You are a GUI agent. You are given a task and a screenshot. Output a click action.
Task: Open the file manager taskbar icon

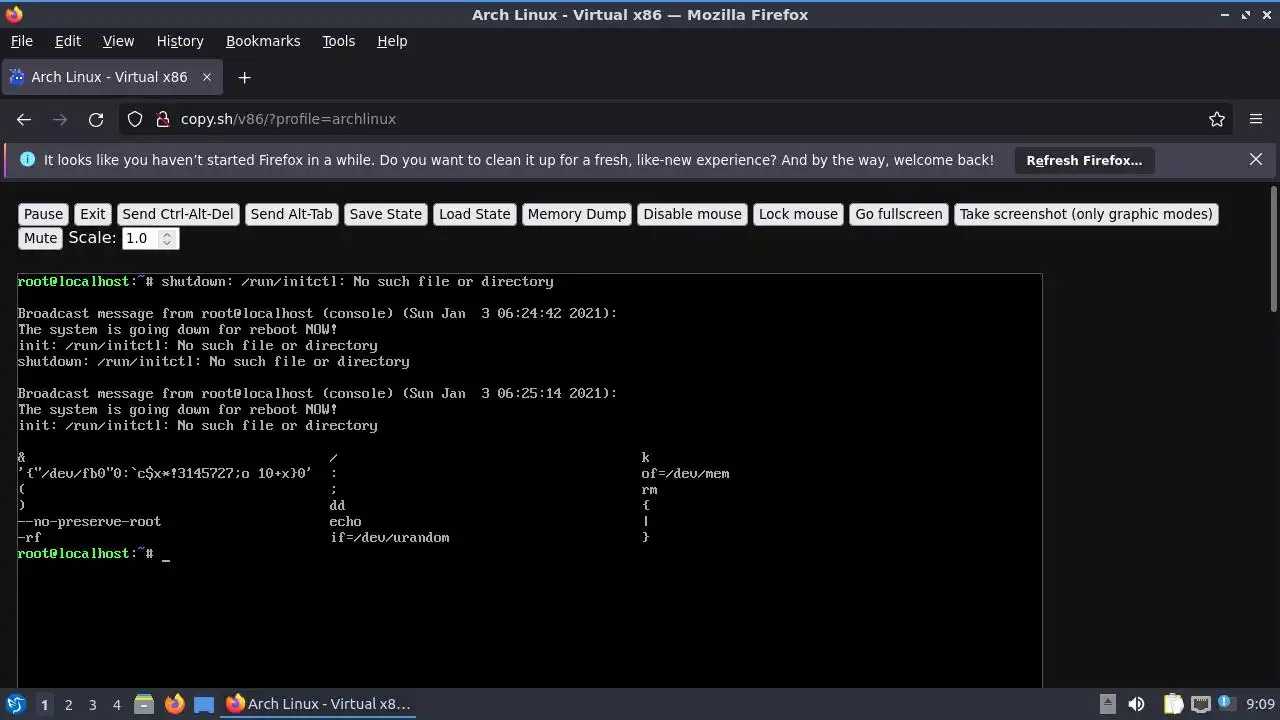(144, 704)
